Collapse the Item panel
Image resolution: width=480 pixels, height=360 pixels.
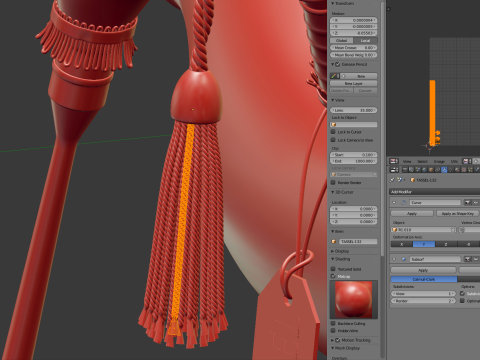(x=333, y=231)
